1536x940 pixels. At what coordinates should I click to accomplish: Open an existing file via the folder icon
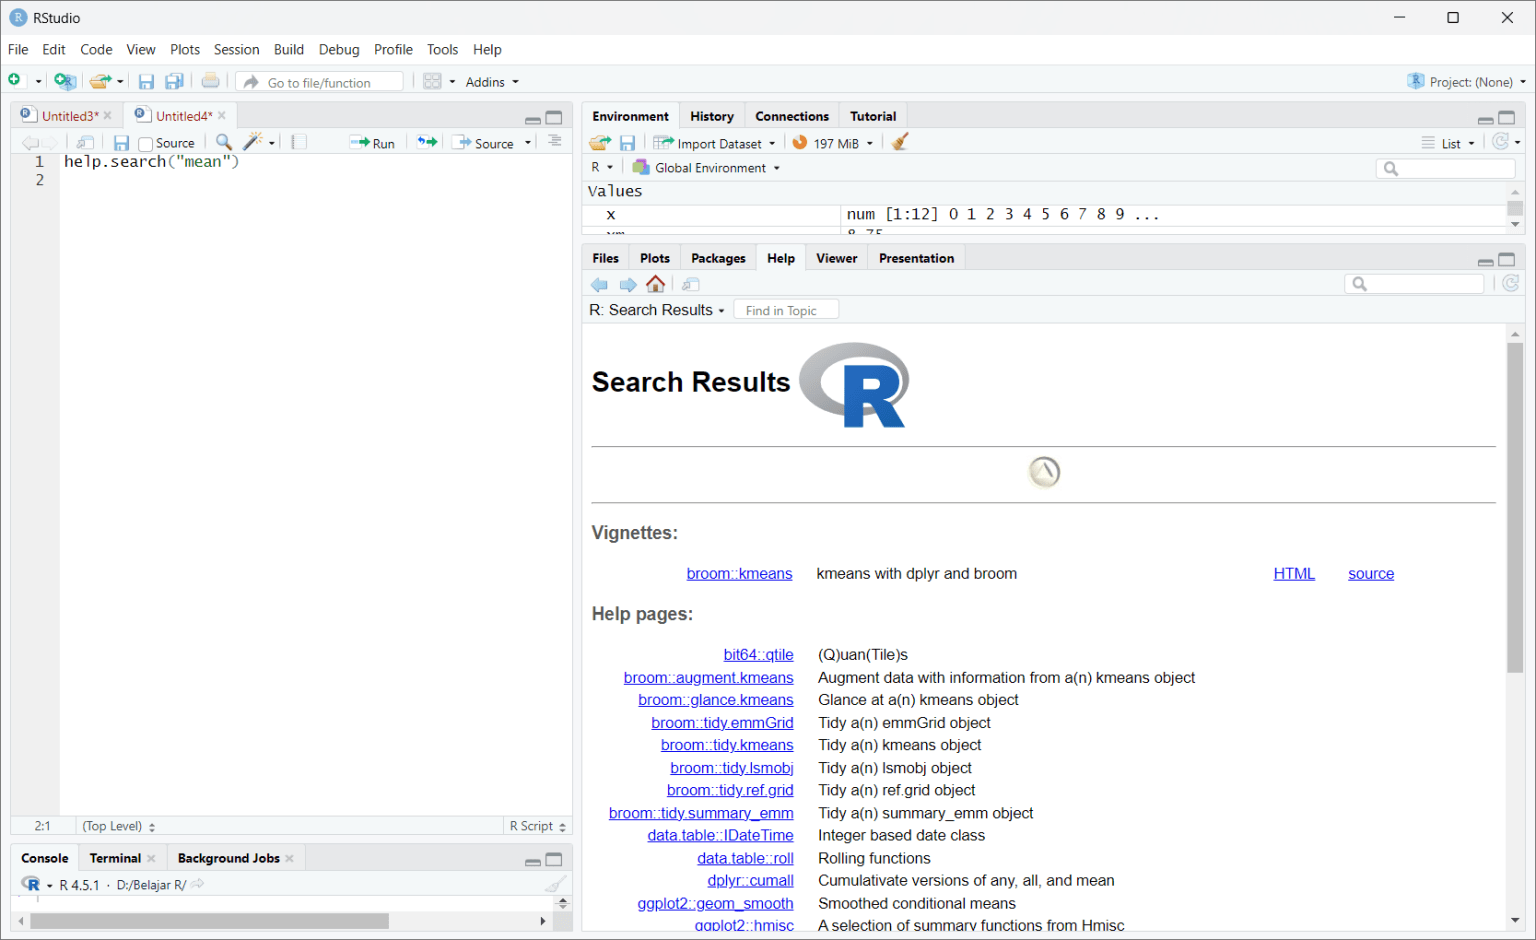tap(100, 81)
